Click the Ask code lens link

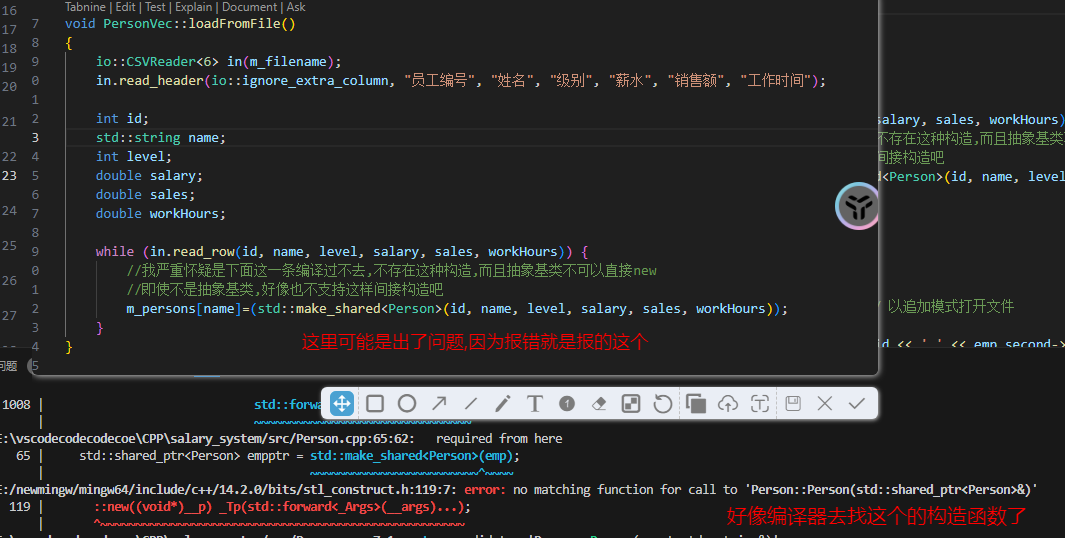[296, 7]
